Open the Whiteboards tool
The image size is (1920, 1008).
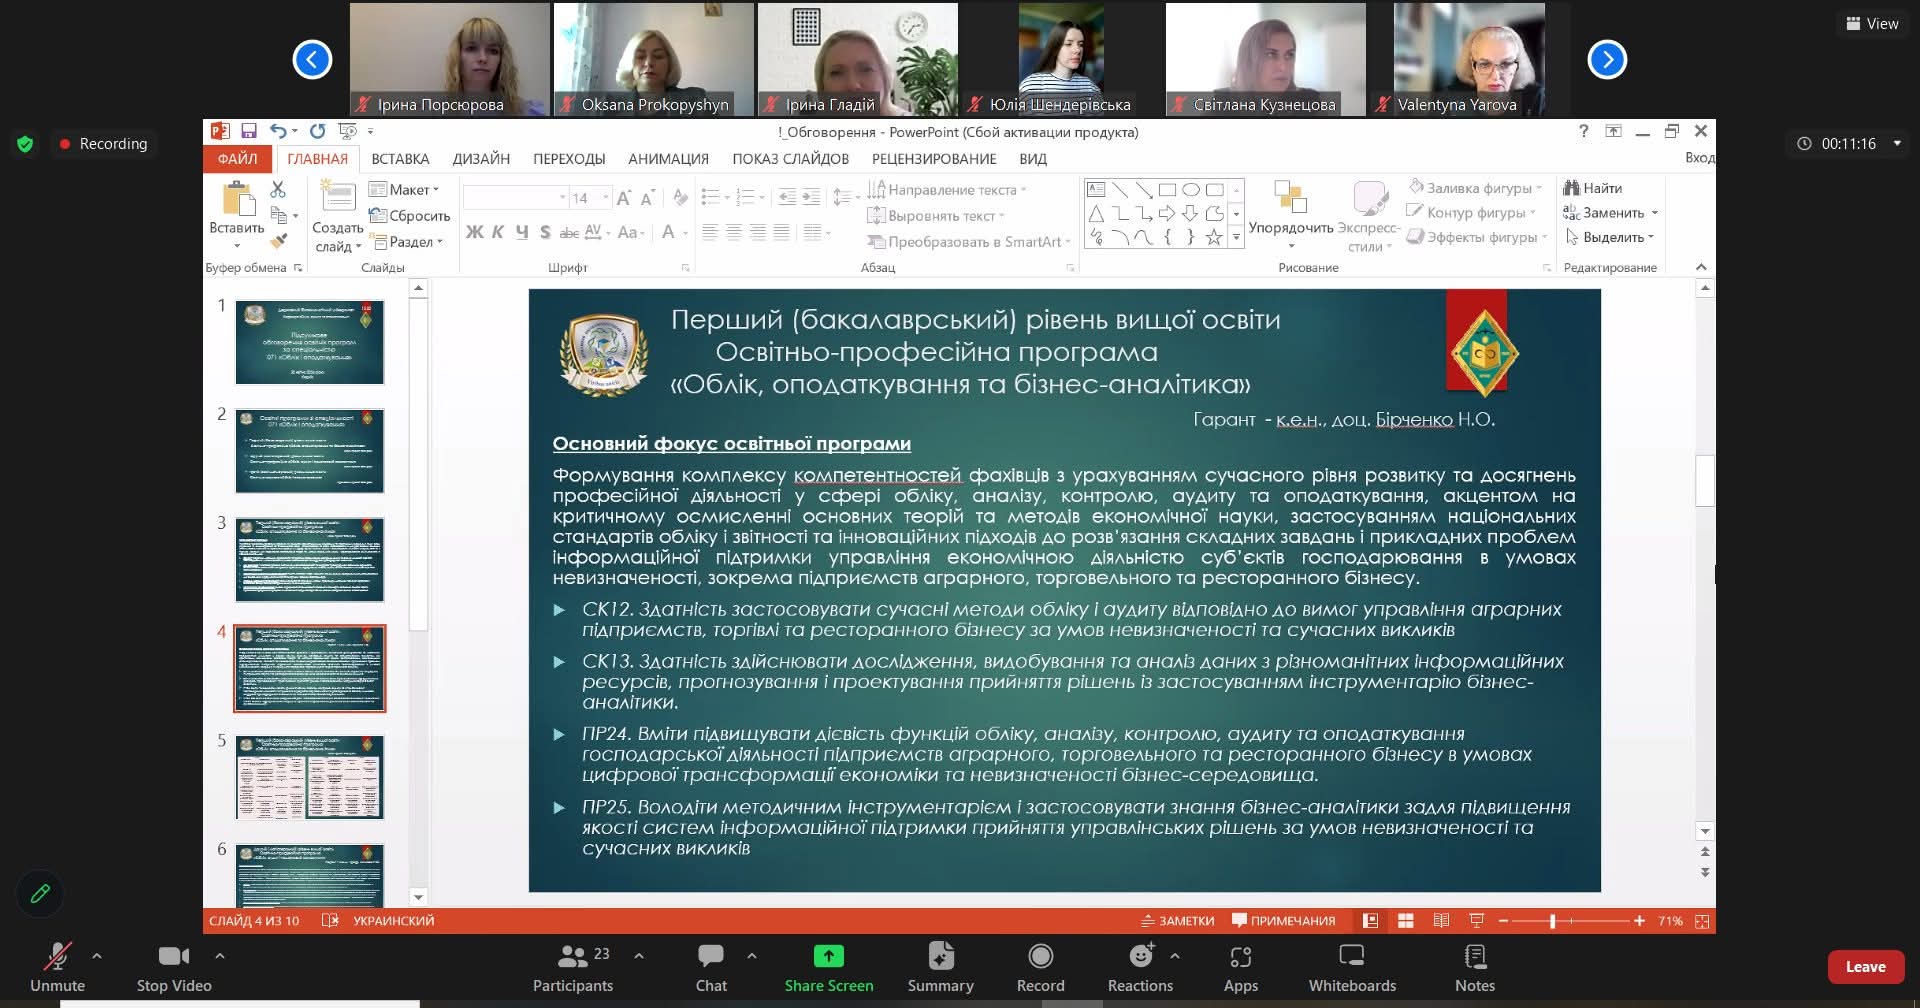pyautogui.click(x=1351, y=967)
